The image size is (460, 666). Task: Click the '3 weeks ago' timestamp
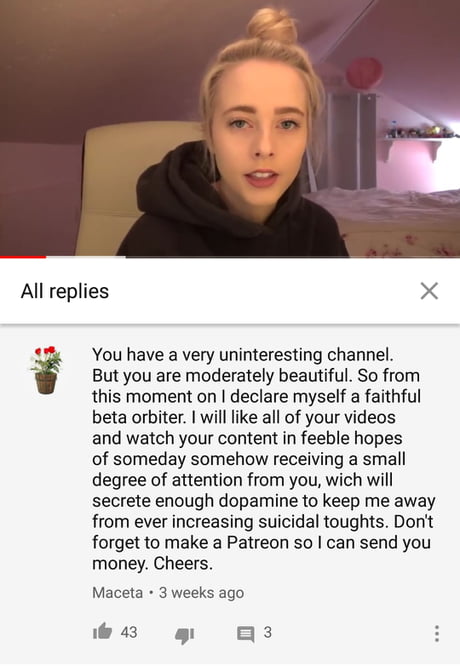pyautogui.click(x=201, y=593)
